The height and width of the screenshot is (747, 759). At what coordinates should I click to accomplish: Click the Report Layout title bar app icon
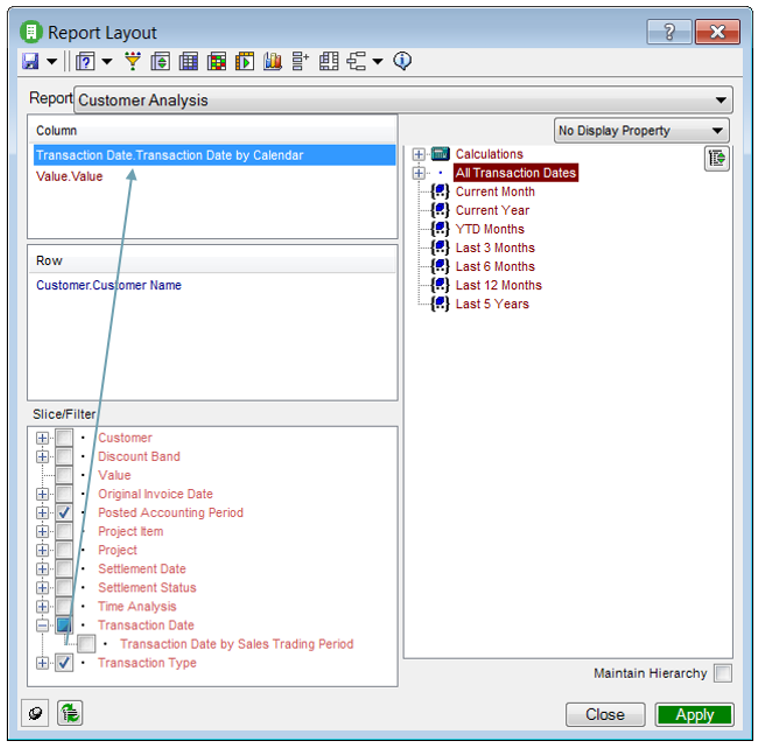pyautogui.click(x=31, y=32)
